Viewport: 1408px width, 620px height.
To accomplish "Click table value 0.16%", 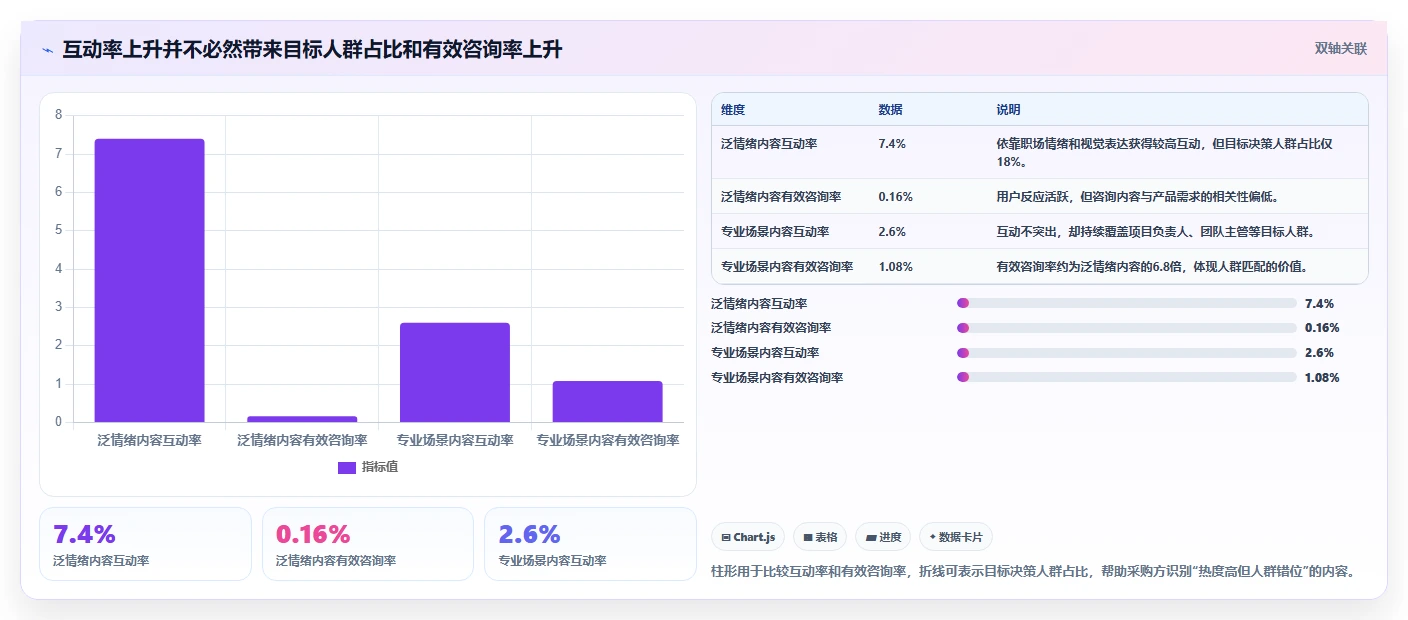I will click(895, 197).
